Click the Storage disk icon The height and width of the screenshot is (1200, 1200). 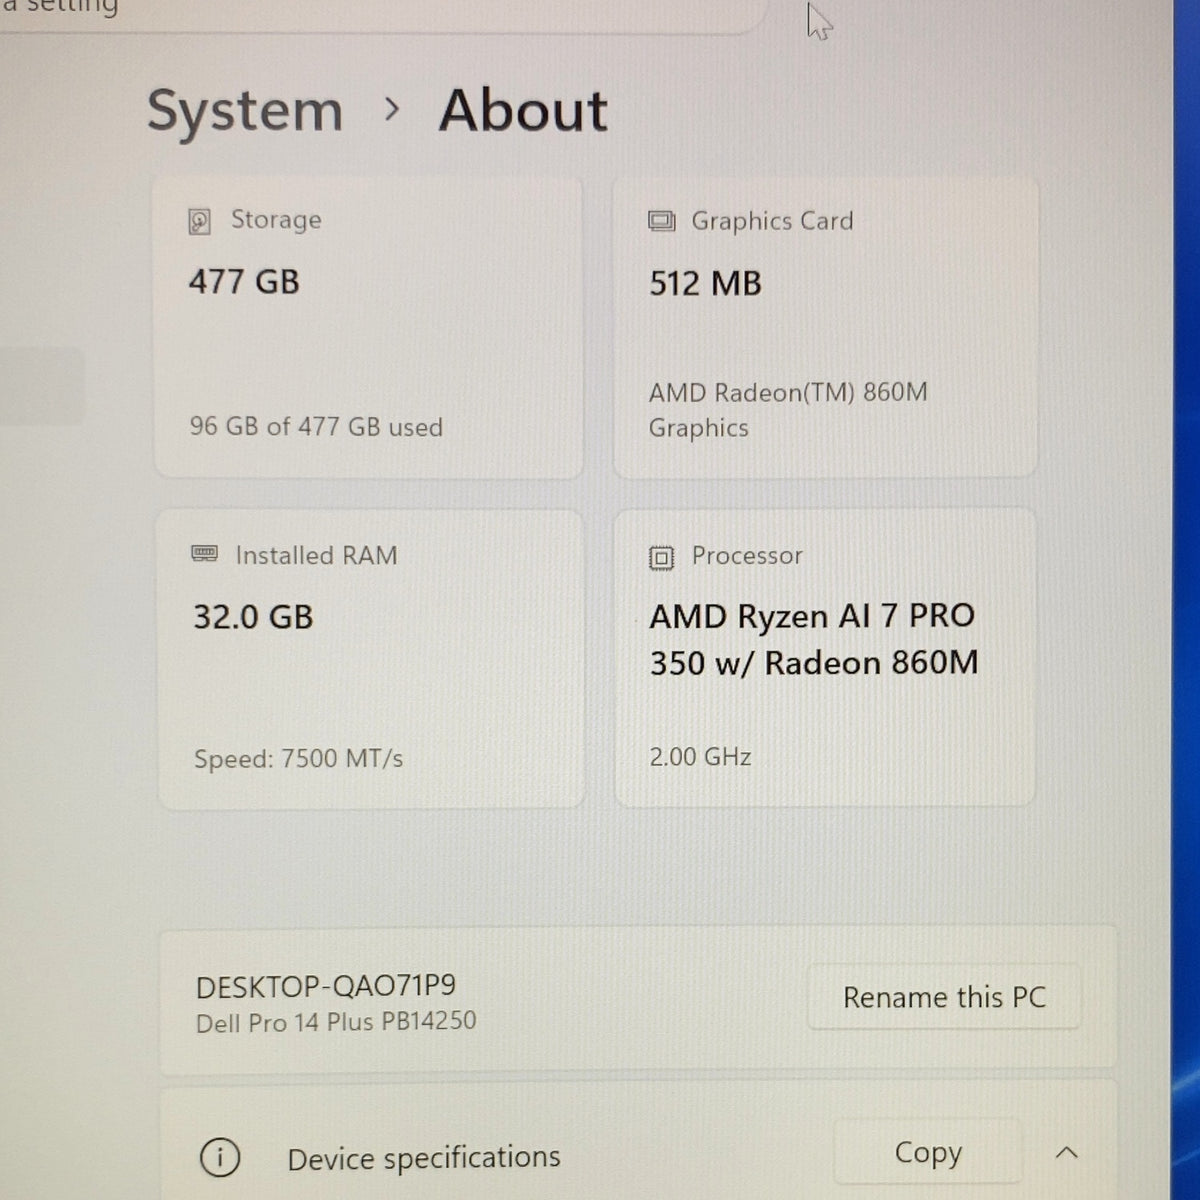click(x=200, y=221)
